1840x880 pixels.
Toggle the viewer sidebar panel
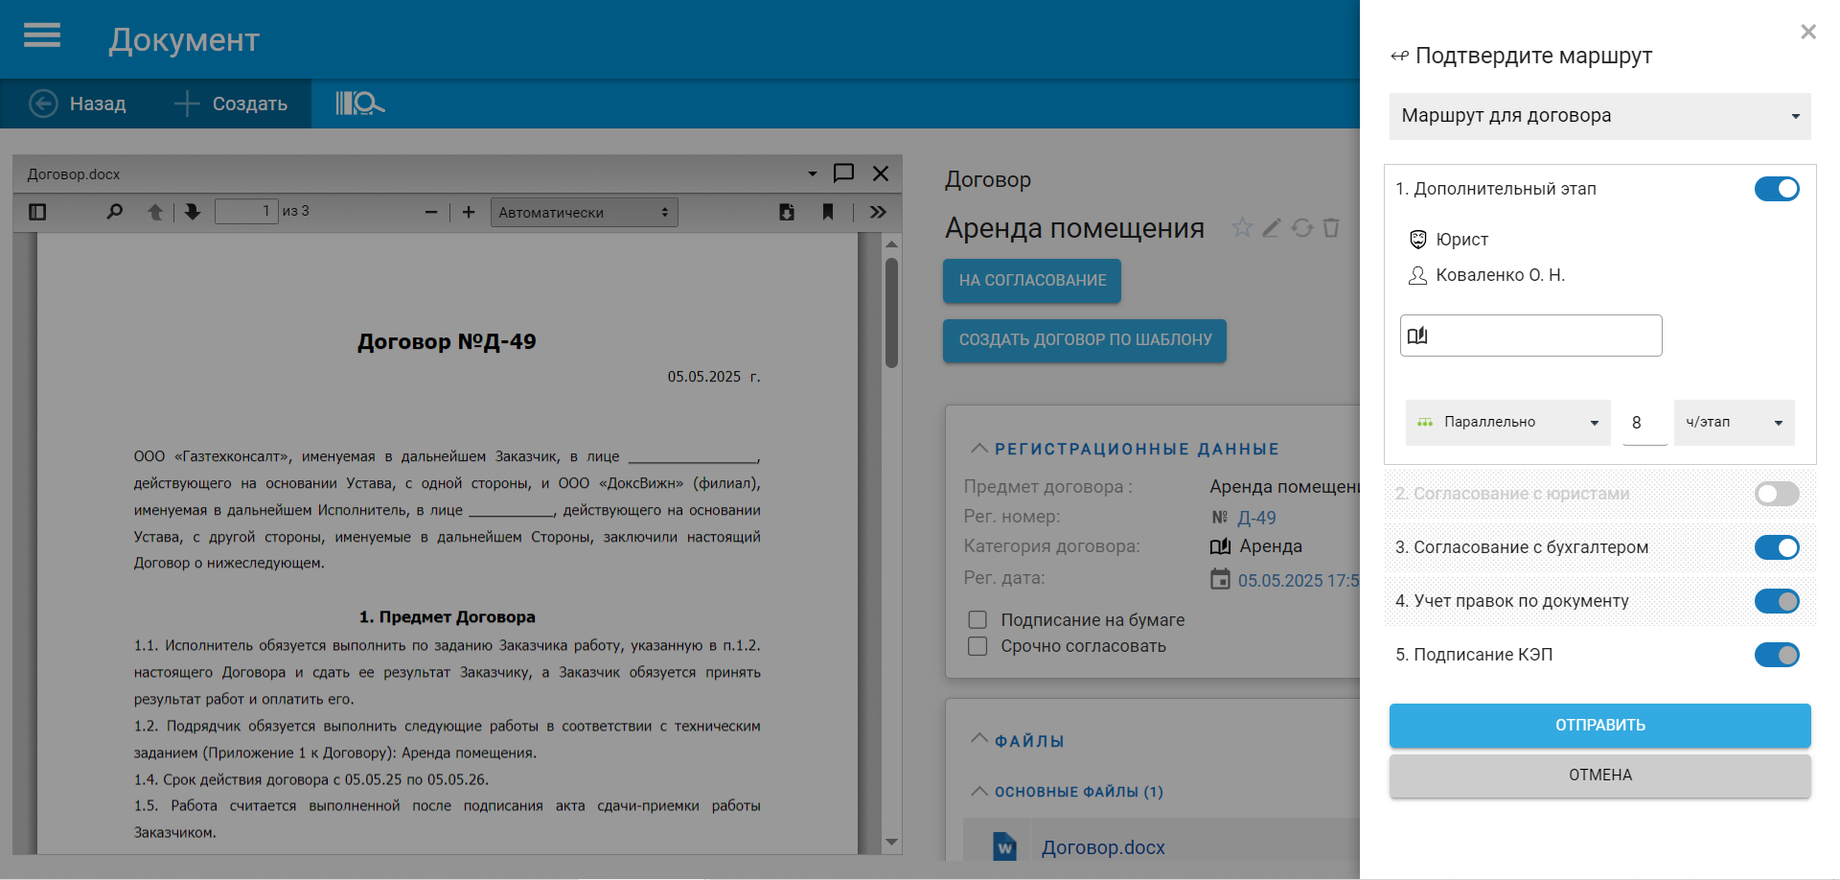coord(38,212)
